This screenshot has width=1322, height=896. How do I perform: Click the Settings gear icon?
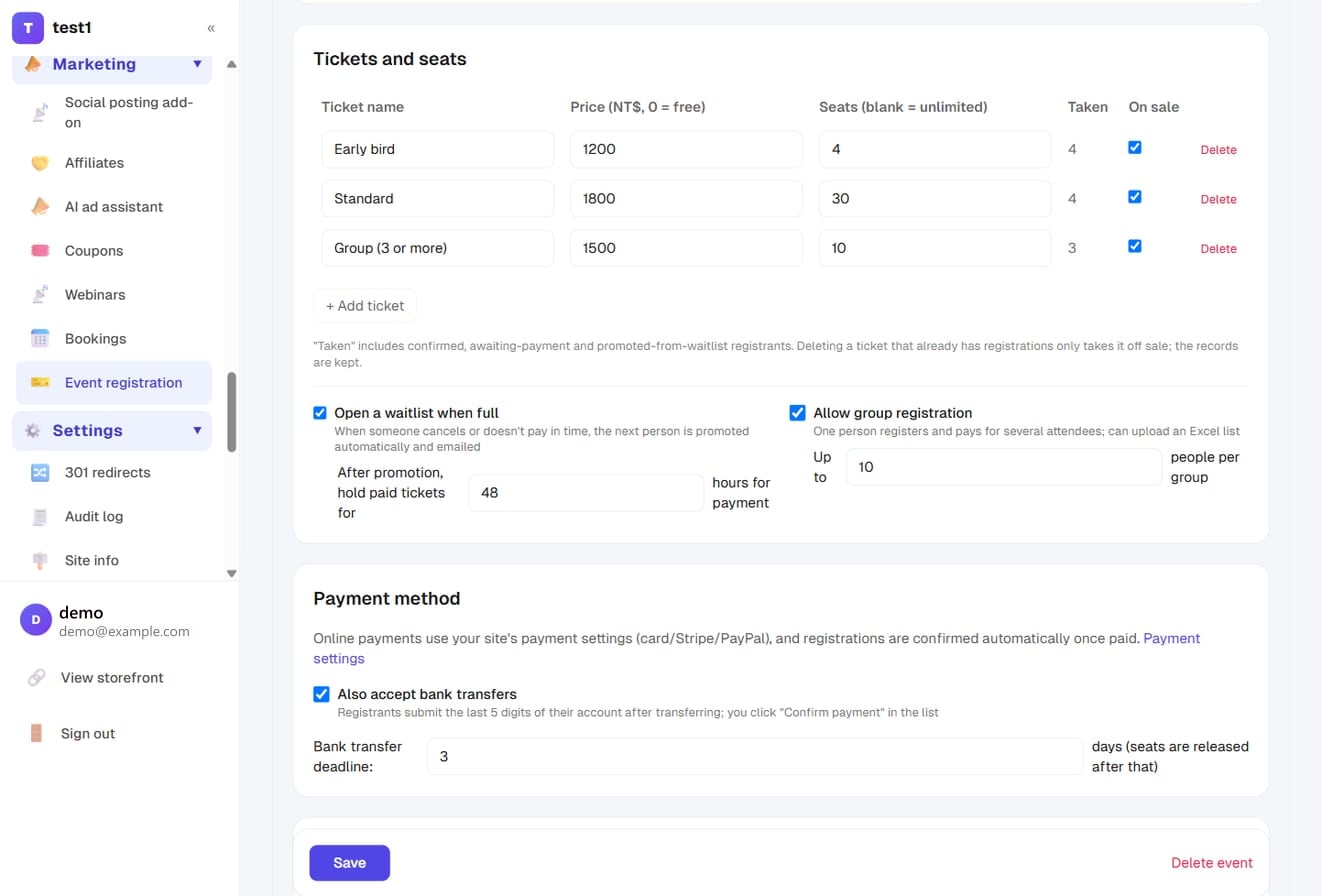pos(33,431)
